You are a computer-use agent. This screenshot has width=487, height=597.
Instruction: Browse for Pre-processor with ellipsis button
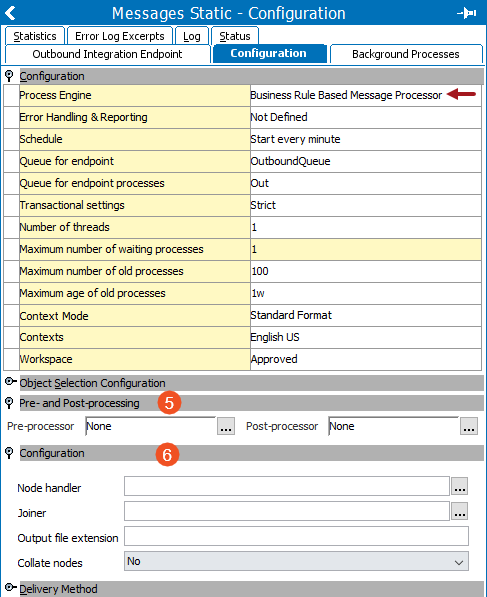click(x=226, y=426)
